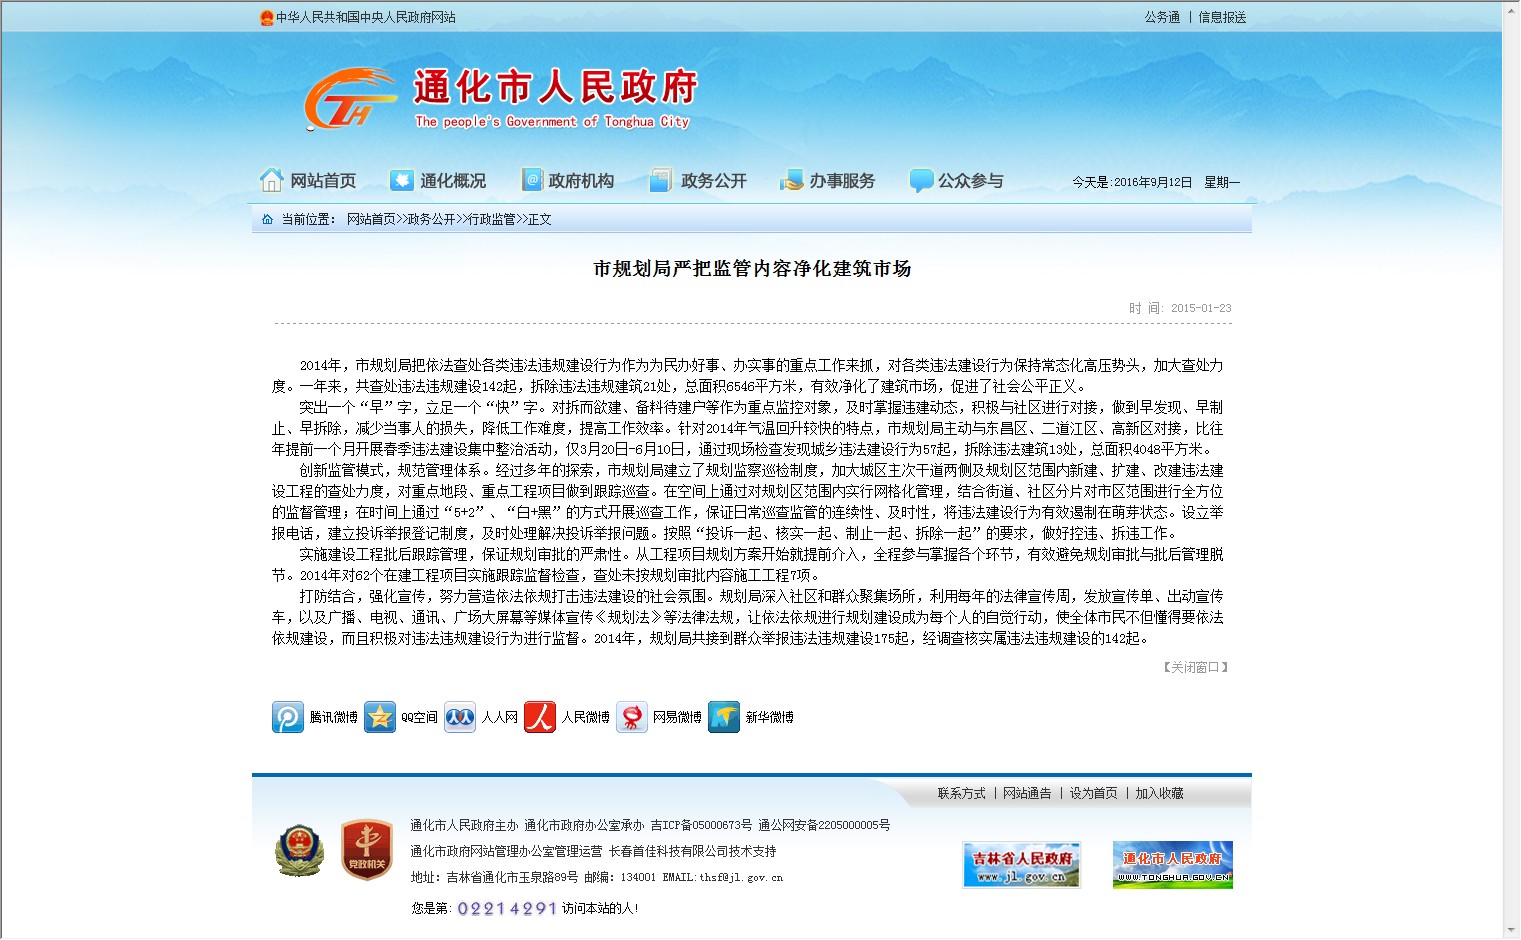Go to 政府机构 section
This screenshot has height=940, width=1521.
pos(567,181)
